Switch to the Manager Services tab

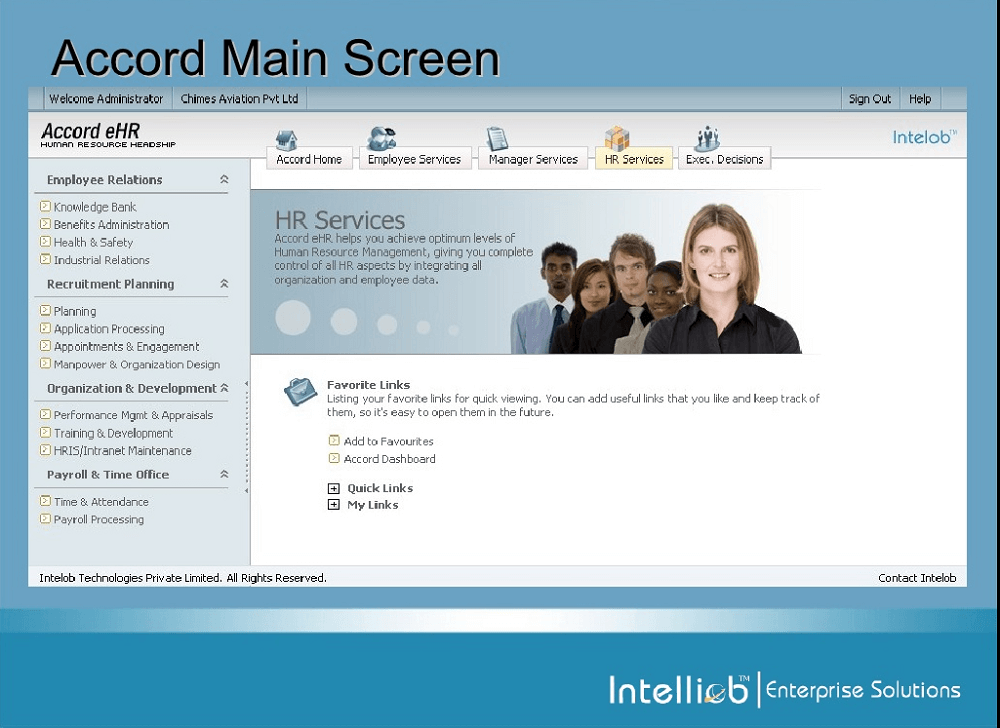coord(533,159)
